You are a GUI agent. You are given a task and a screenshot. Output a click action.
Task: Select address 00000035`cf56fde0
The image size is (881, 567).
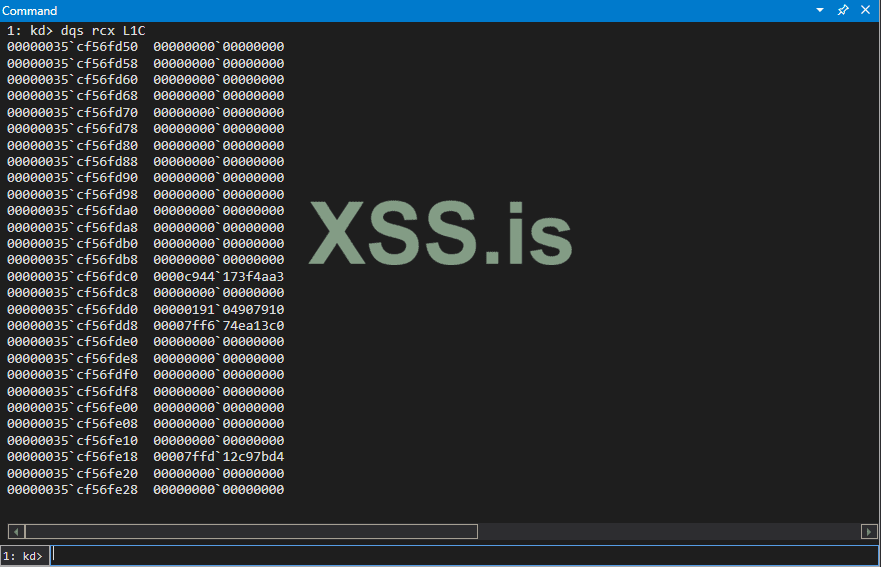72,342
